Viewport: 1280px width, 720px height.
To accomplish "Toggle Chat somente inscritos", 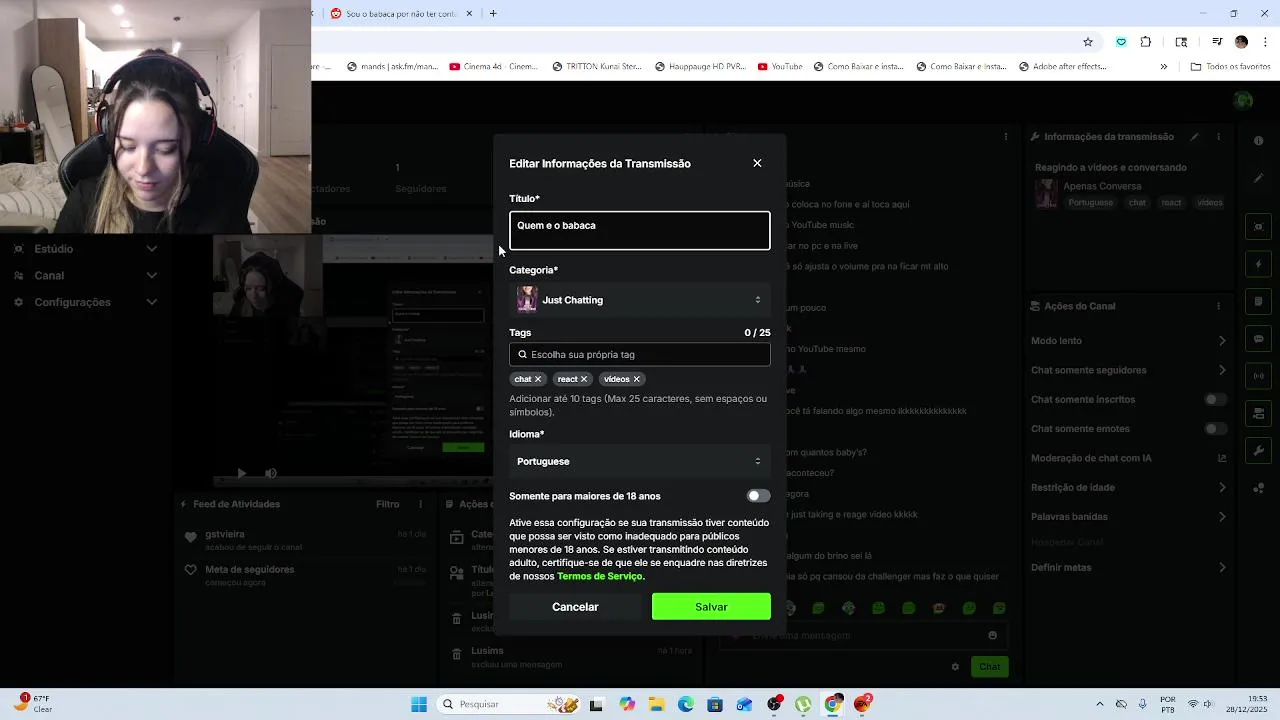I will point(1215,399).
